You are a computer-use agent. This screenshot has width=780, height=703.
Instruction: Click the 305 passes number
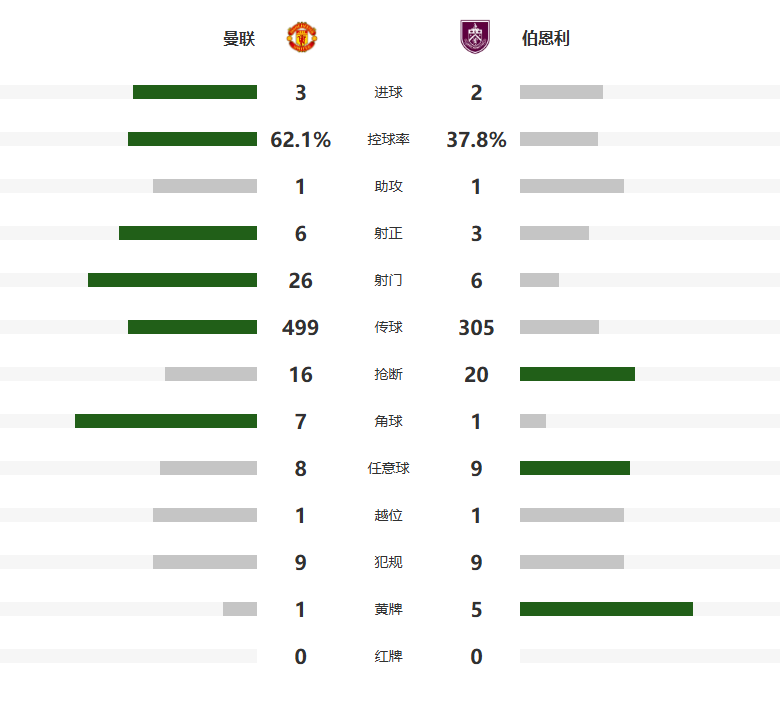476,327
